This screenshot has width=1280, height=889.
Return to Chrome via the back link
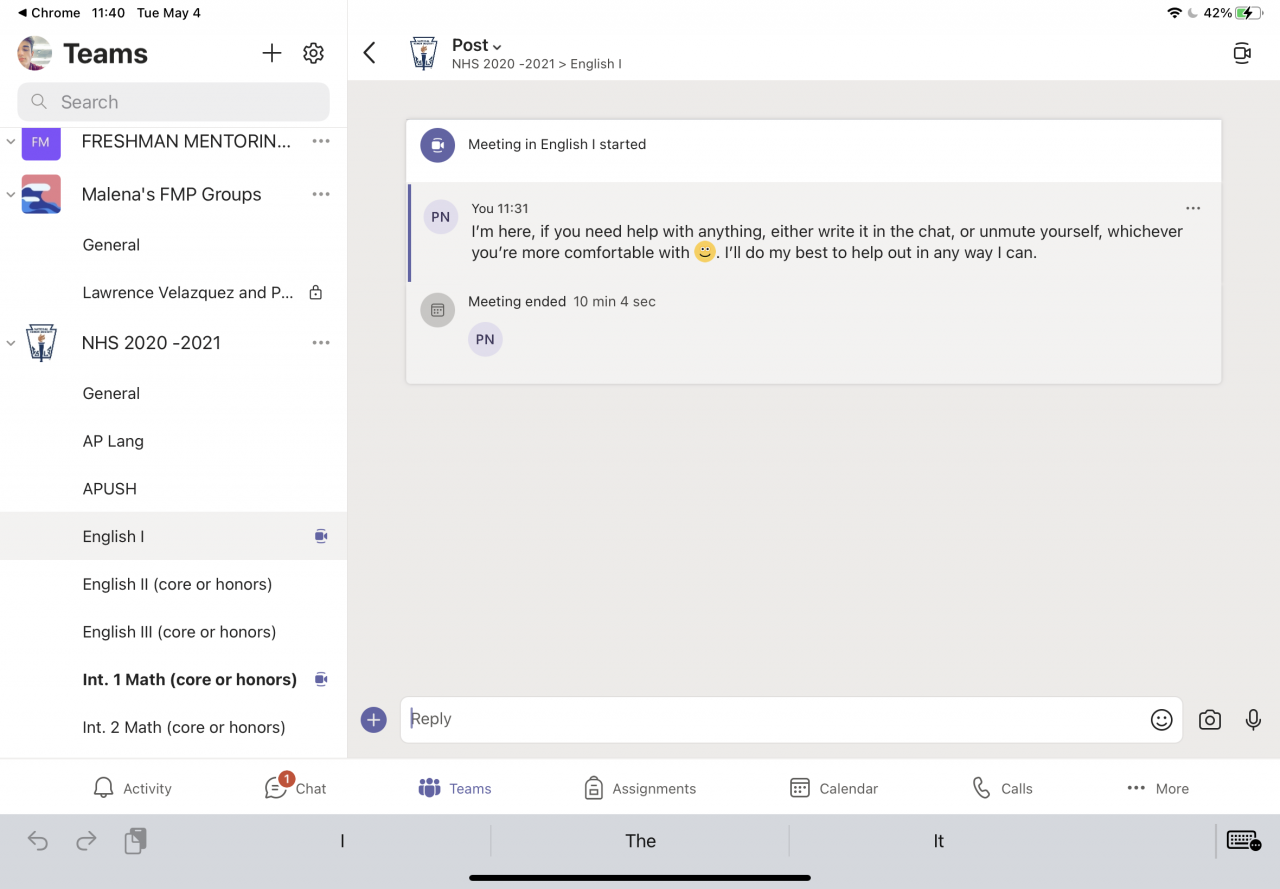click(x=49, y=13)
